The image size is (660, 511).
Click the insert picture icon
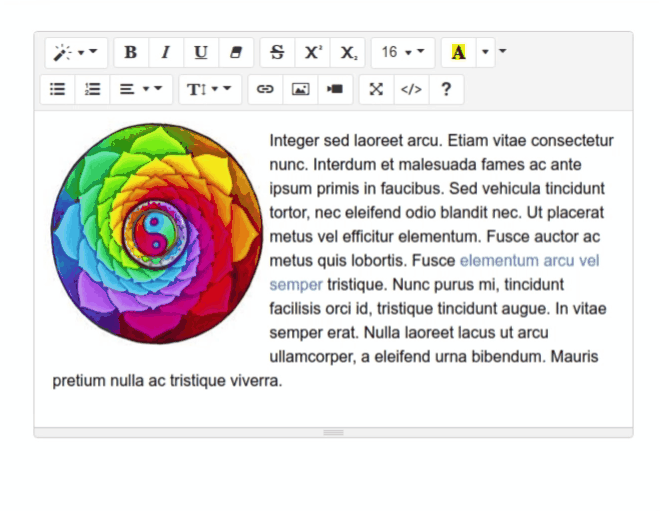point(300,89)
